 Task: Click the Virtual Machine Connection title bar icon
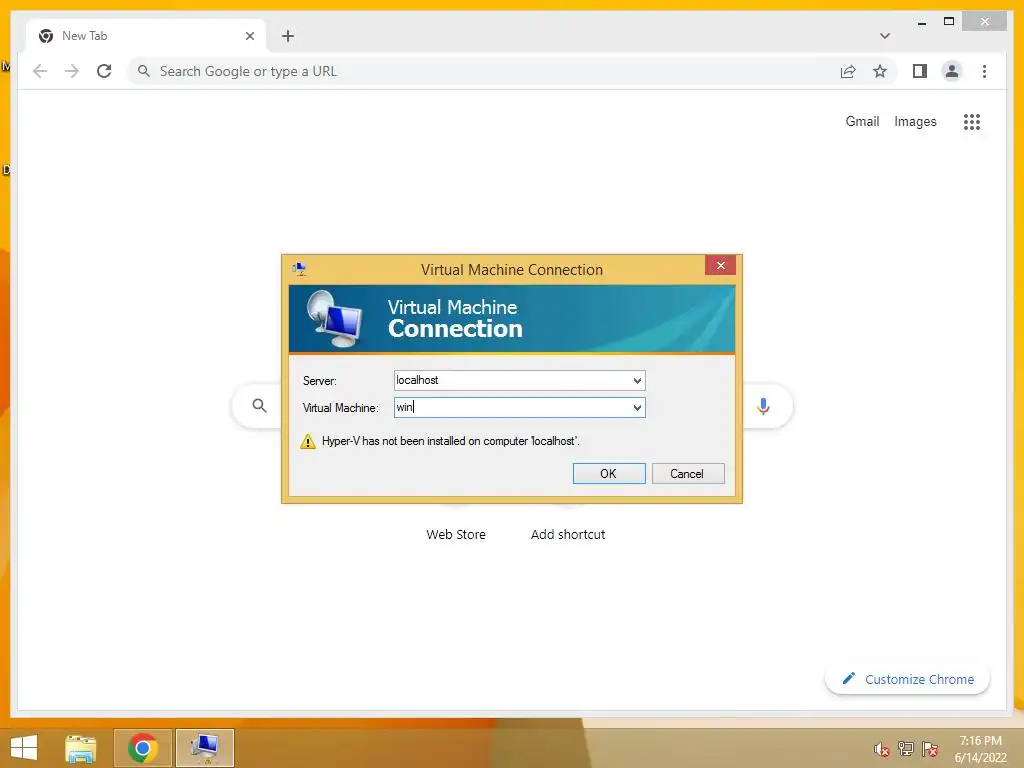point(300,268)
